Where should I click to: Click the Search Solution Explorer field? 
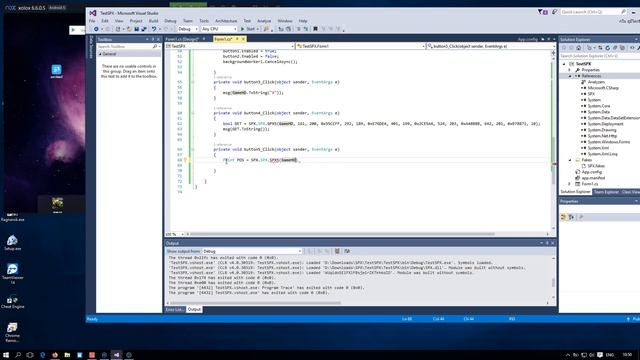tap(599, 56)
